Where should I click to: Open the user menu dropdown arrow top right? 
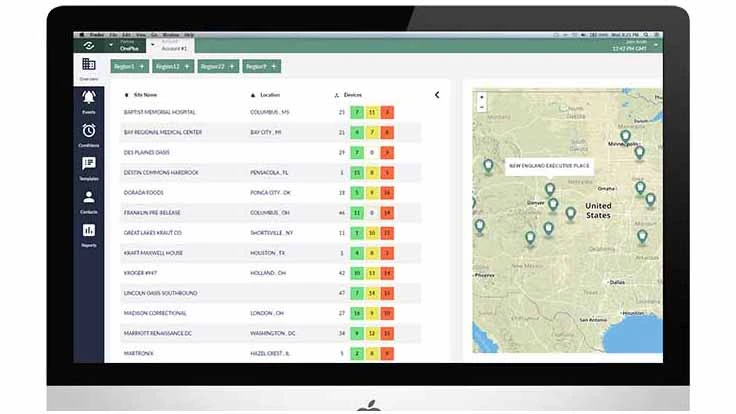coord(656,45)
